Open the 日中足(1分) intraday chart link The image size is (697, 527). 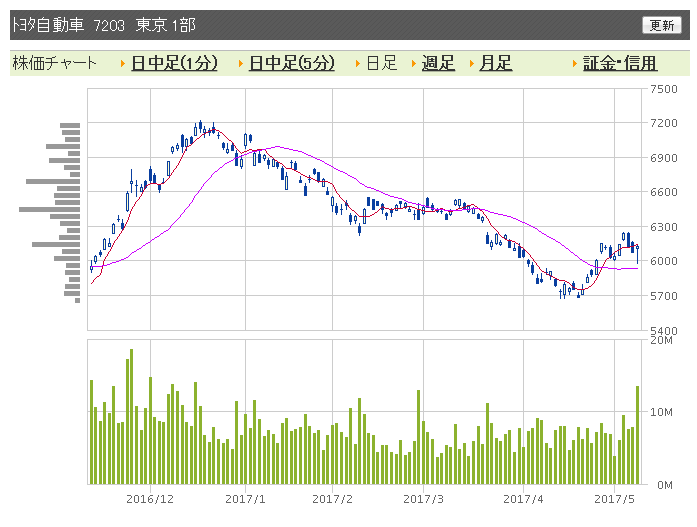coord(174,63)
